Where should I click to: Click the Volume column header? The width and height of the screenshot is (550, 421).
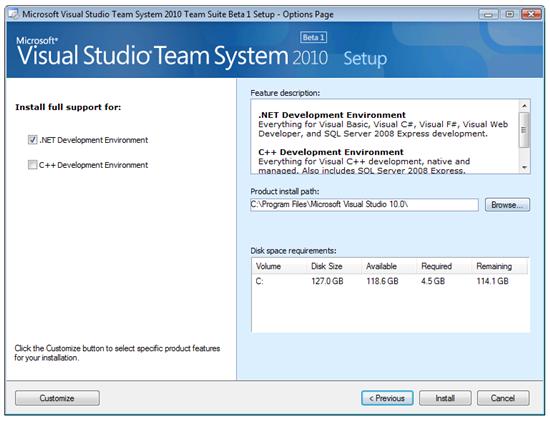coord(280,266)
